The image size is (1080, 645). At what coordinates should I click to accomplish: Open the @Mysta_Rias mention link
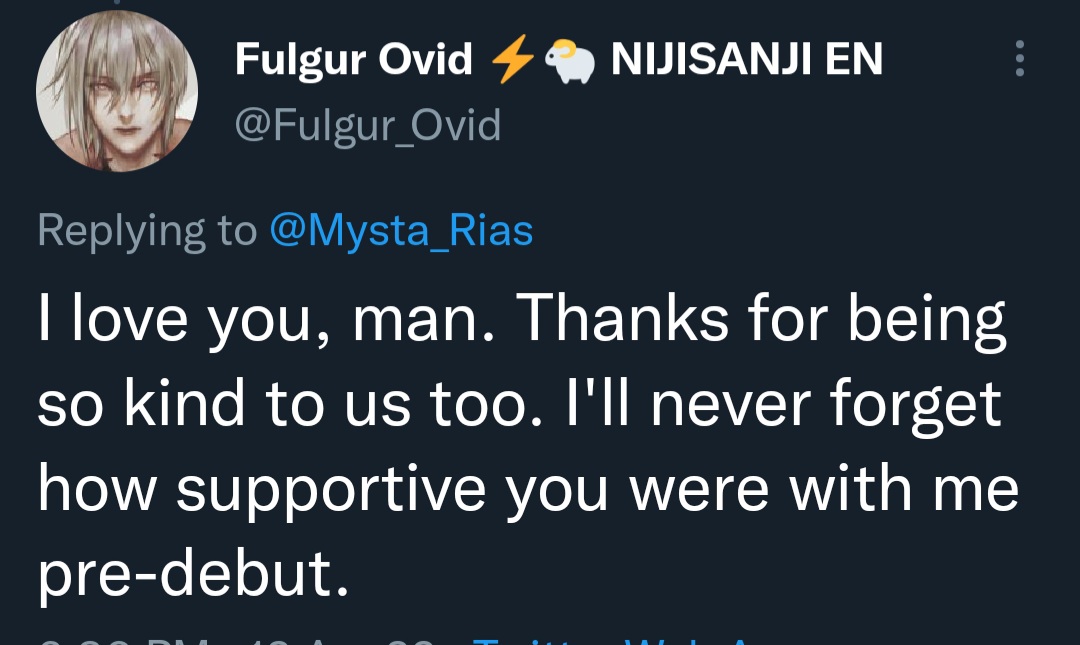coord(401,231)
